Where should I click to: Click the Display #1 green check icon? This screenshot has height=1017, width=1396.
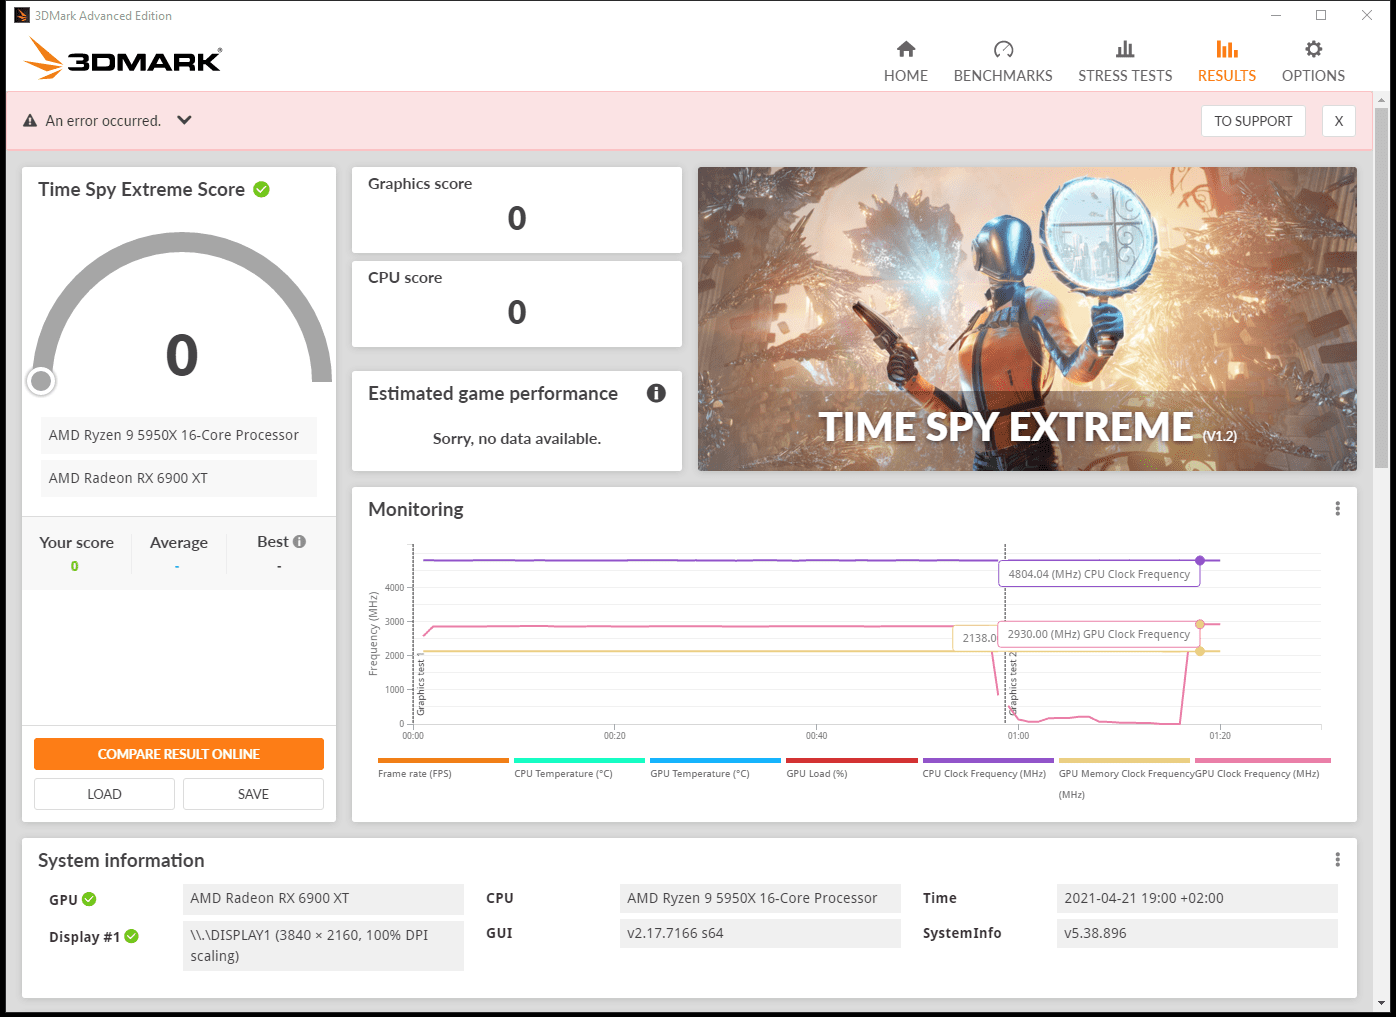point(131,936)
